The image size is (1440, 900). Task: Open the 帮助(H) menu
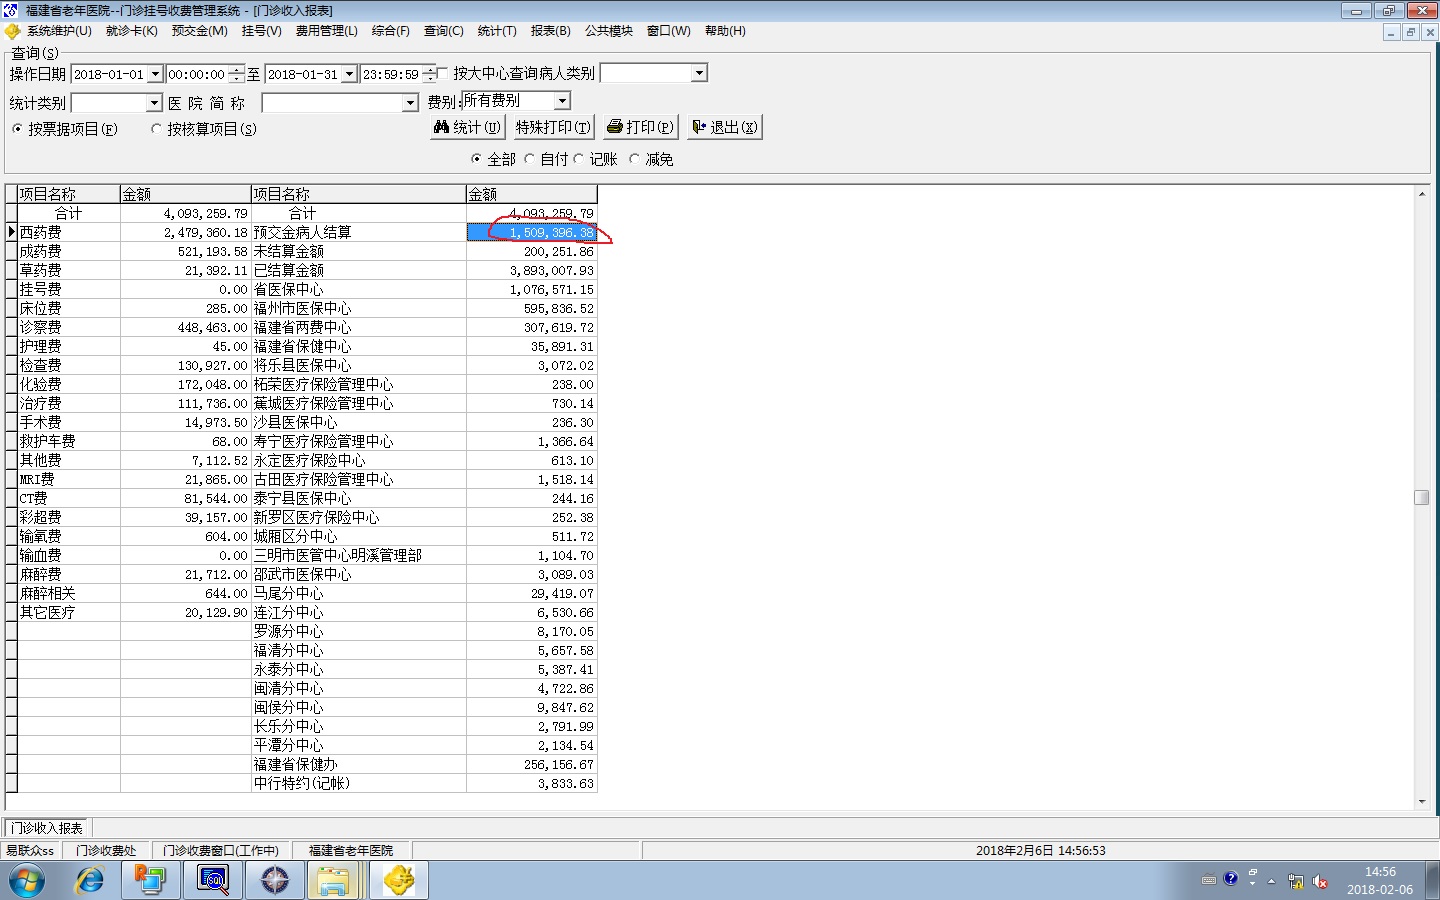pyautogui.click(x=725, y=31)
